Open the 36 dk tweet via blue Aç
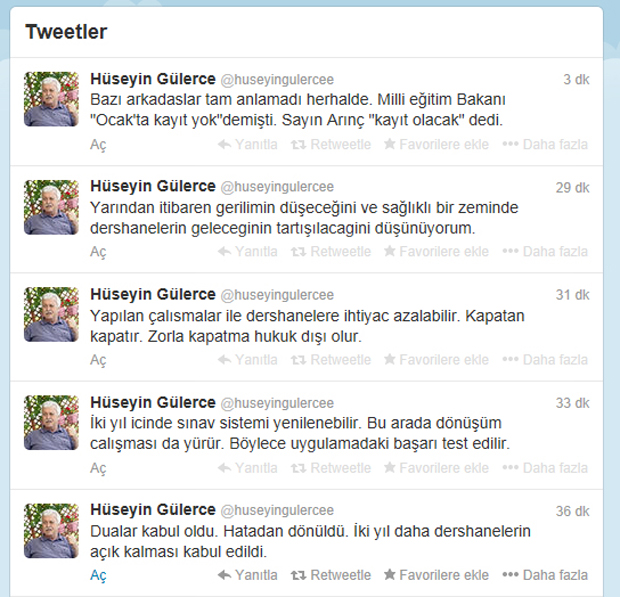Screen dimensions: 620x597 click(x=98, y=576)
